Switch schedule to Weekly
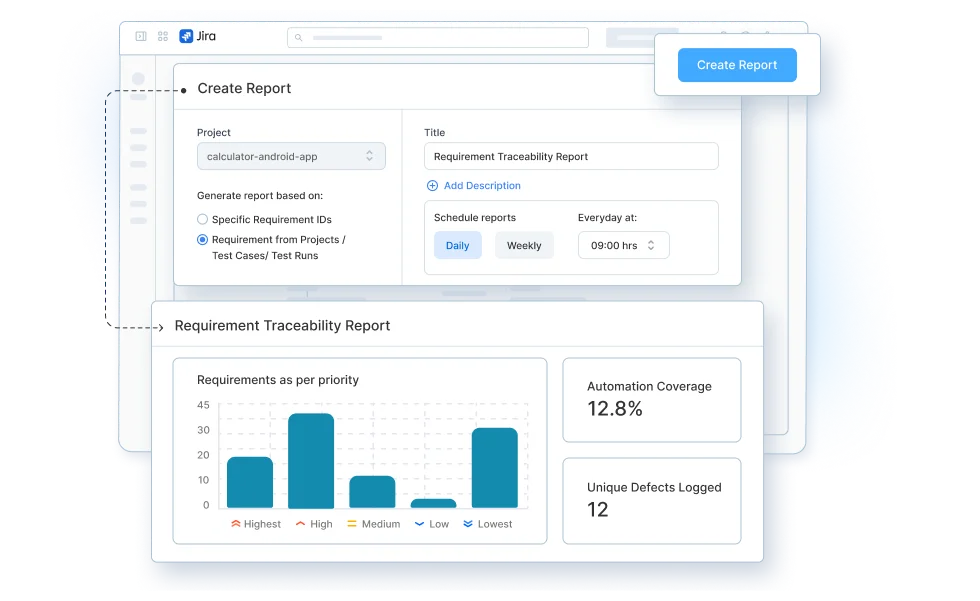Image resolution: width=980 pixels, height=601 pixels. [524, 245]
